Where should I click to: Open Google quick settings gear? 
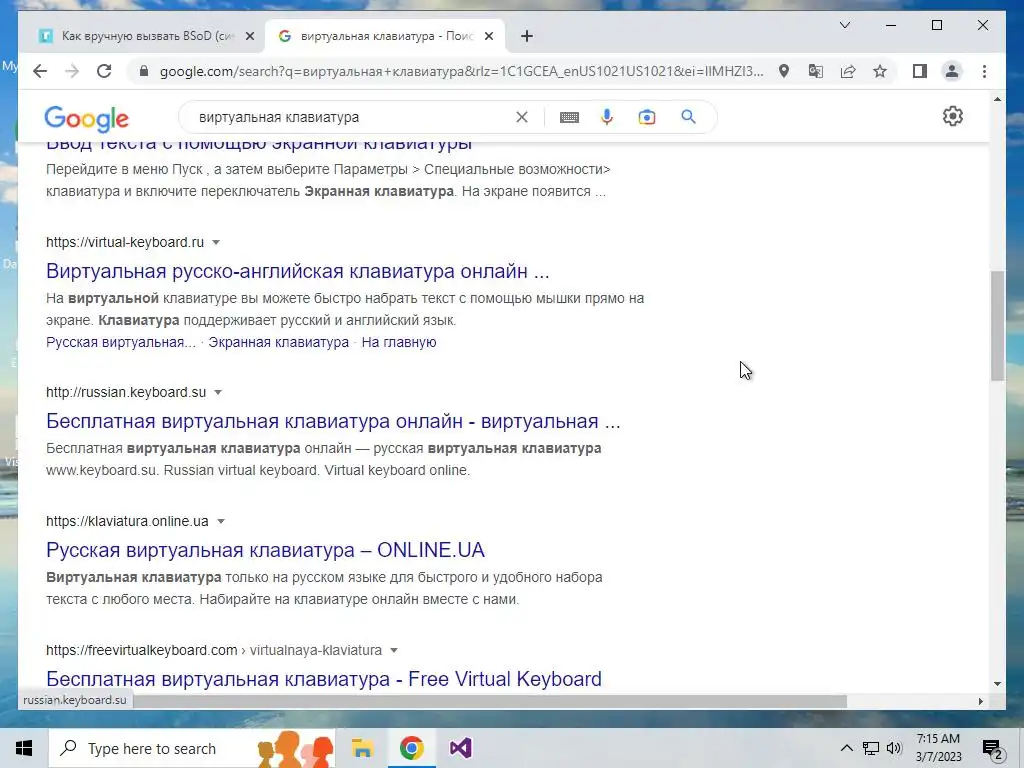tap(953, 116)
